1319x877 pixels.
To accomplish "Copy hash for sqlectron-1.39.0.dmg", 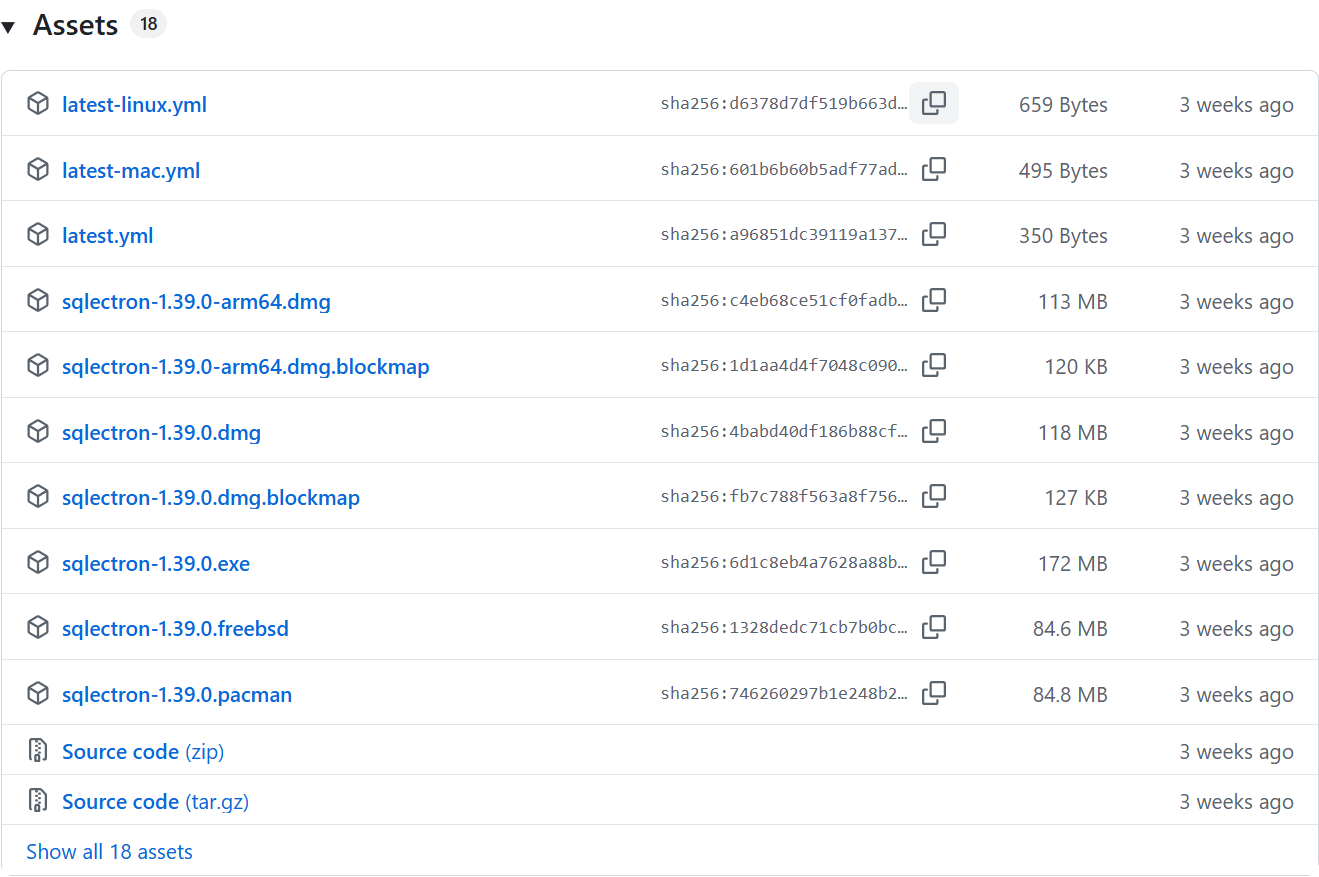I will tap(934, 431).
